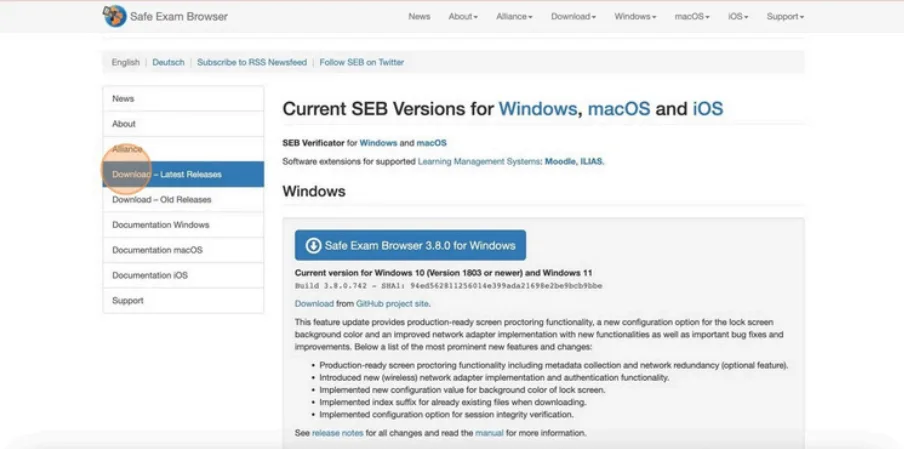
Task: Click the iOS link in the page heading
Action: pos(707,109)
